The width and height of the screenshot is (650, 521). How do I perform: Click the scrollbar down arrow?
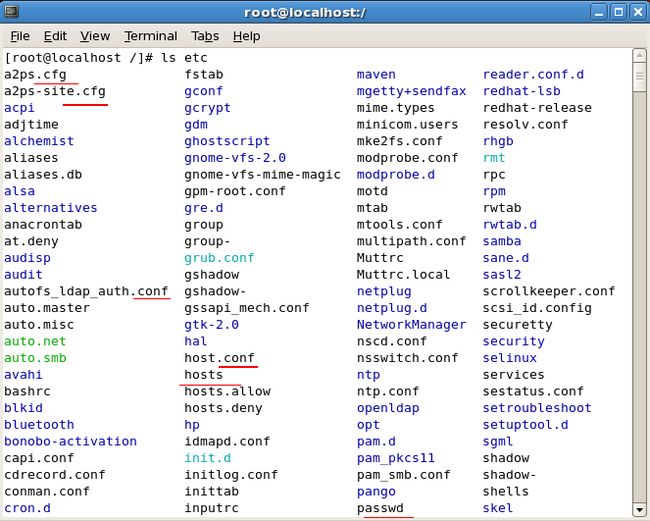pos(639,509)
